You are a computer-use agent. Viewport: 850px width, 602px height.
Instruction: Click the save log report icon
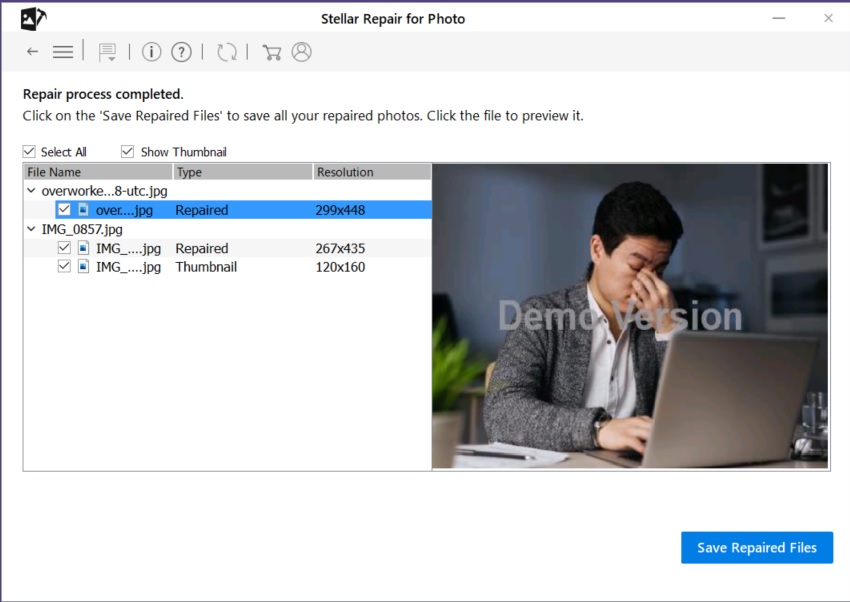tap(107, 52)
